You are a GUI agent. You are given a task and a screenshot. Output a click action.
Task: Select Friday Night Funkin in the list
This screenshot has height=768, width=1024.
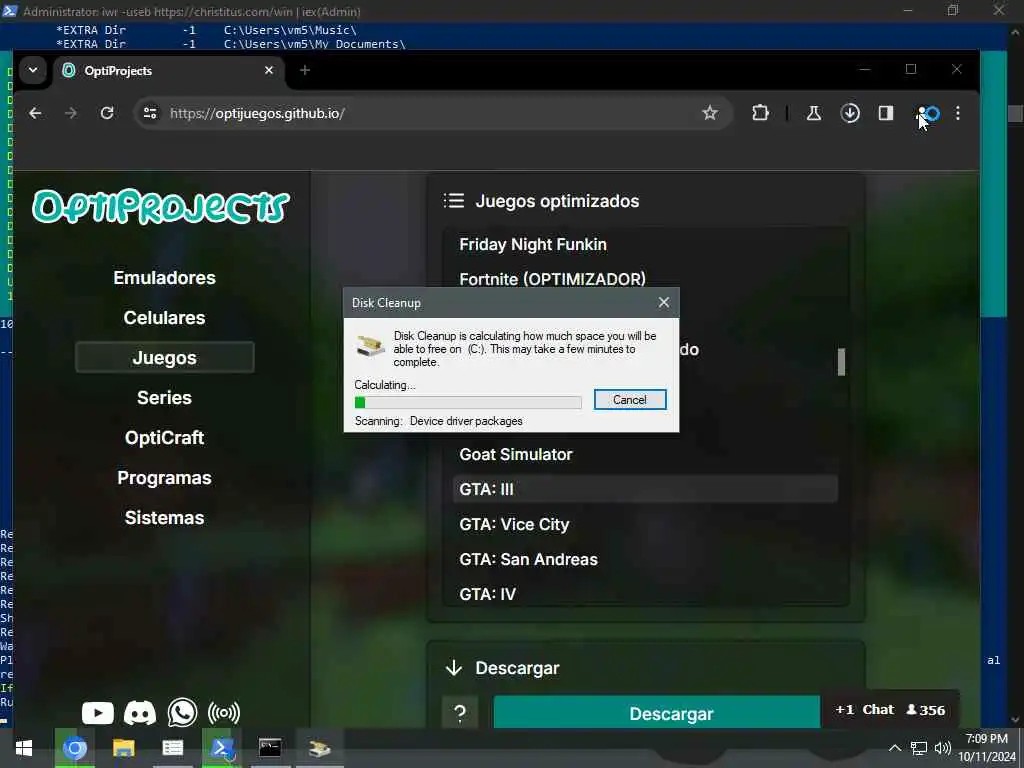click(533, 244)
